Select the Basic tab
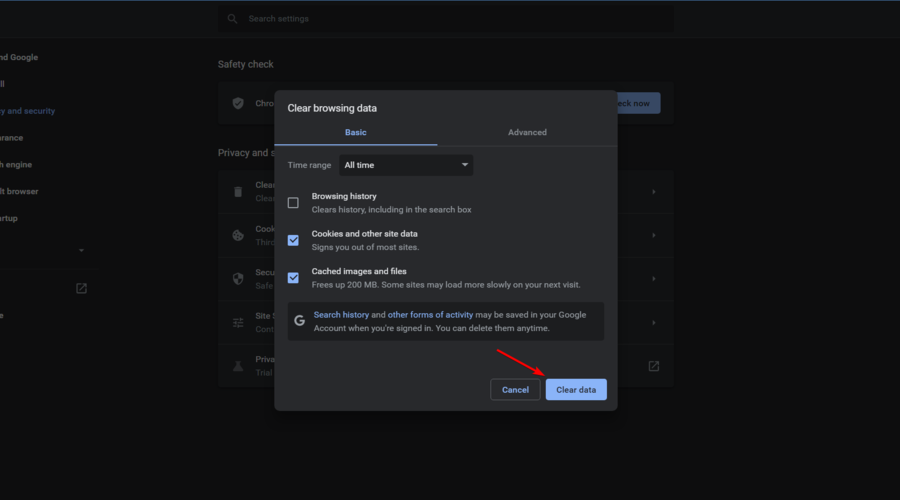 (x=356, y=133)
